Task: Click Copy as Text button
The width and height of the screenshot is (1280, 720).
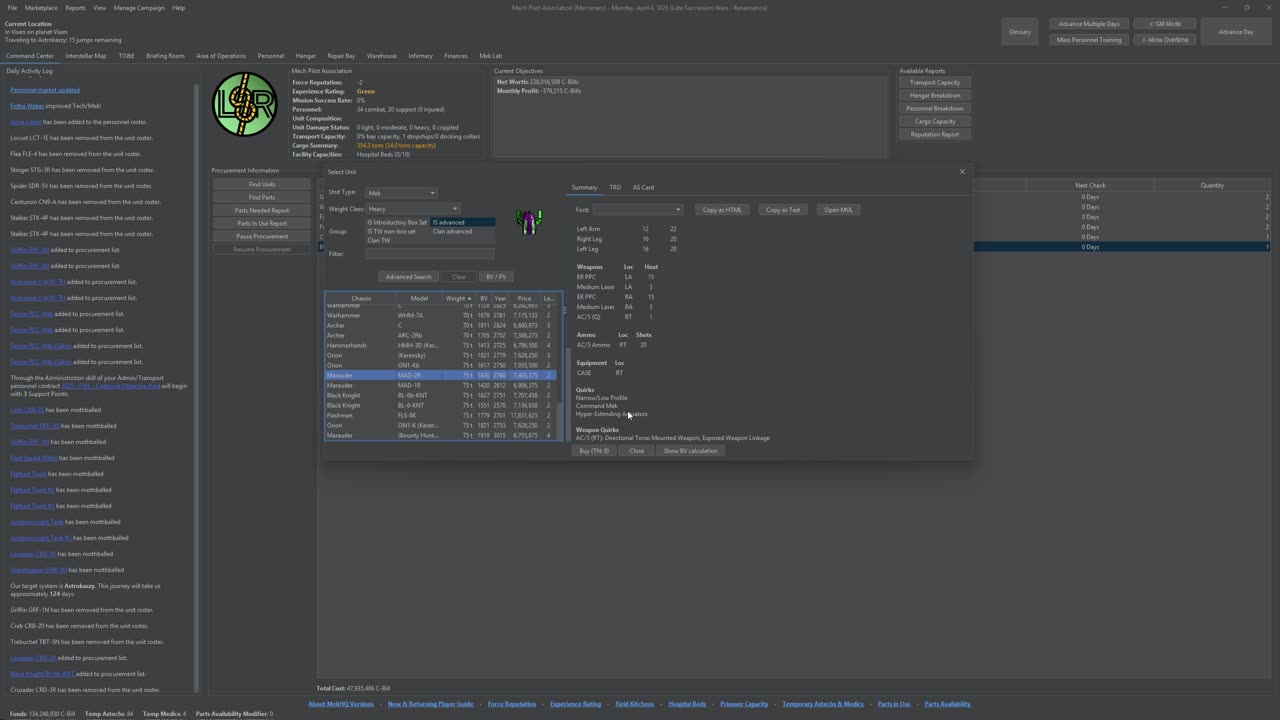Action: tap(783, 210)
